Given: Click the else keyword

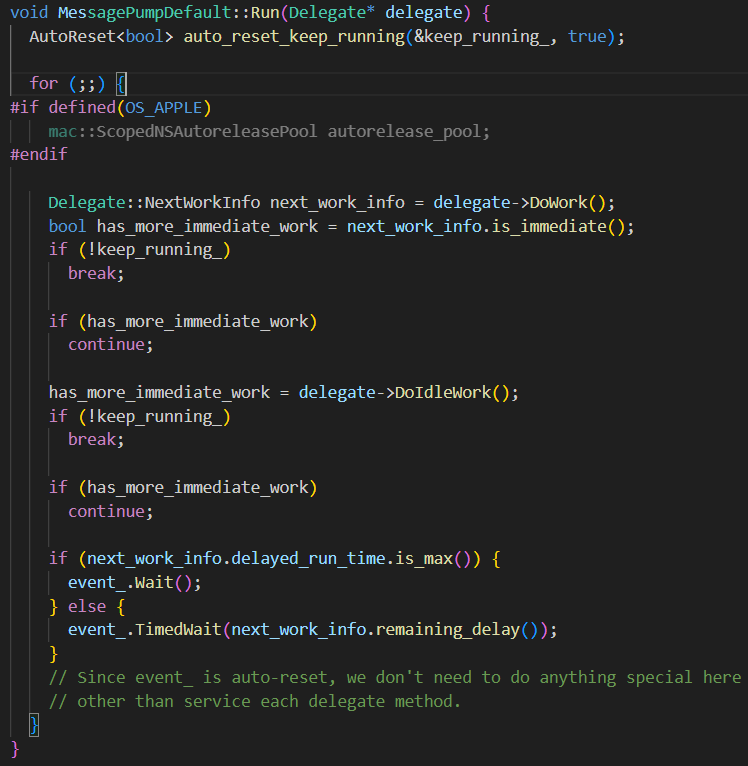Looking at the screenshot, I should pos(87,605).
